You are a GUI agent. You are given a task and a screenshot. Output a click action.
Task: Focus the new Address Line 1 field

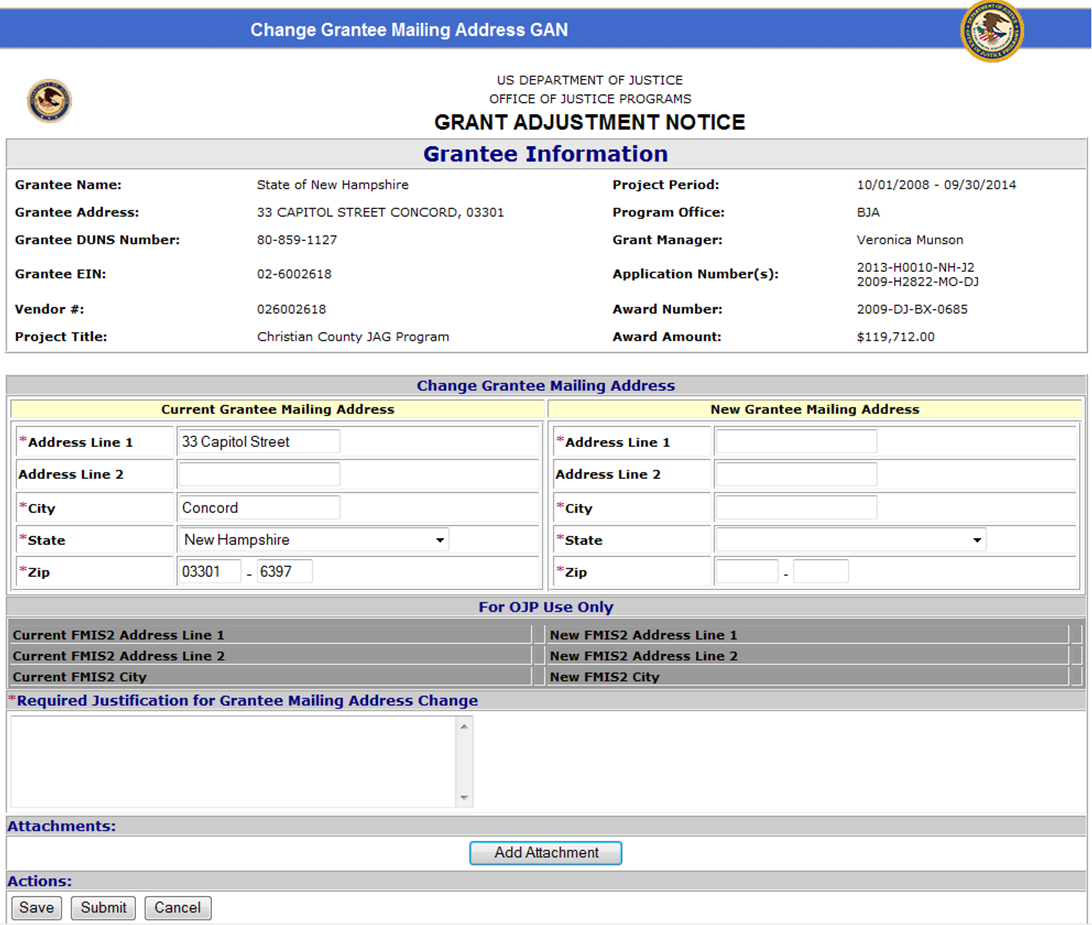pos(796,442)
